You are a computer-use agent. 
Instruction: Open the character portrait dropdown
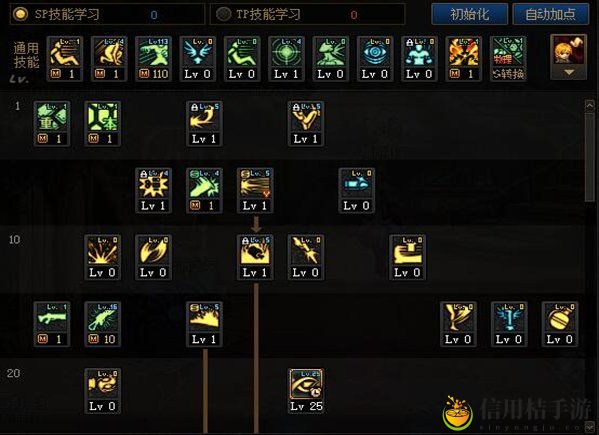point(568,57)
